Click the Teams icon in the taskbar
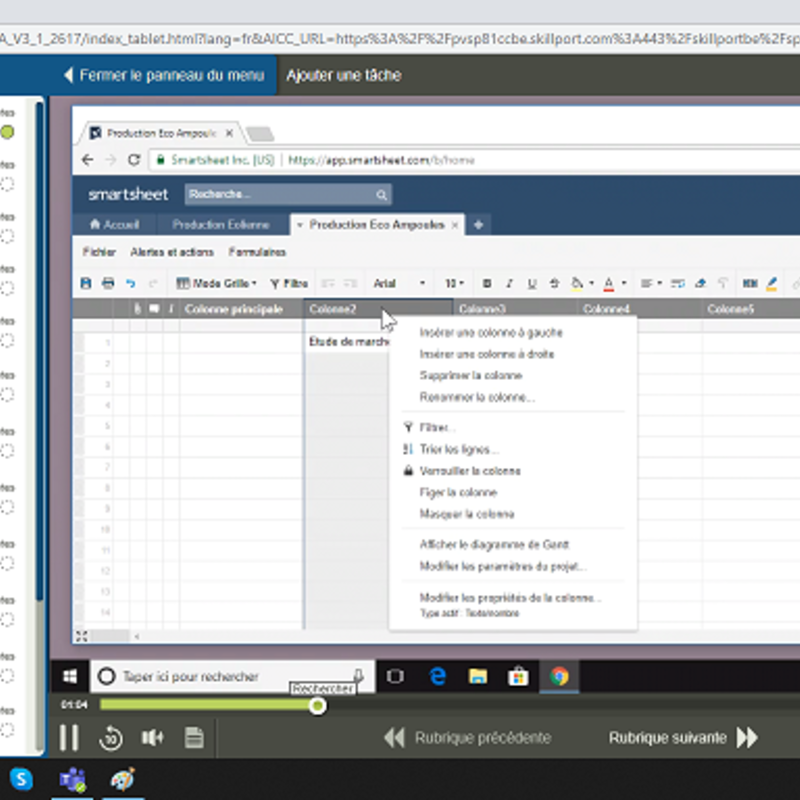 click(72, 779)
